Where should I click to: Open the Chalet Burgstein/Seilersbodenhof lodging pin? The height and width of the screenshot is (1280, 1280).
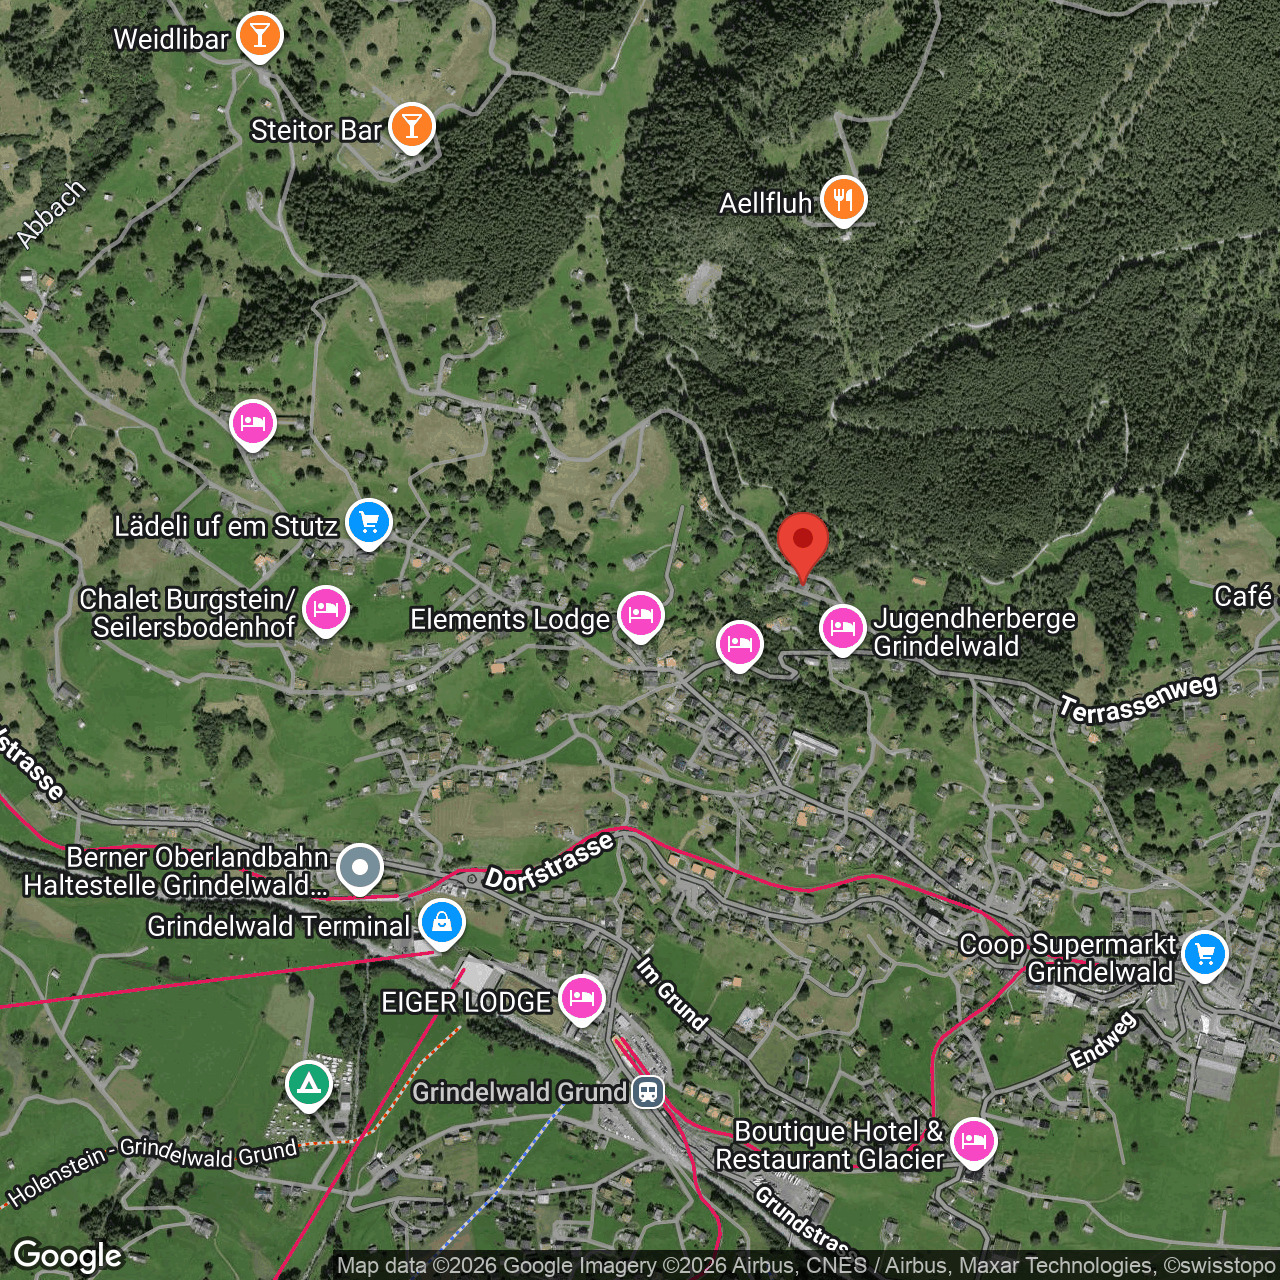pos(326,609)
